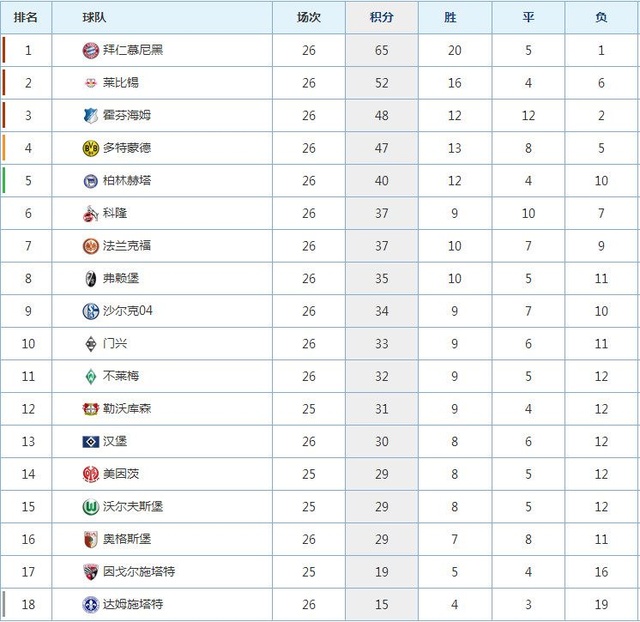Open team link 勒沃库森
640x622 pixels.
127,409
